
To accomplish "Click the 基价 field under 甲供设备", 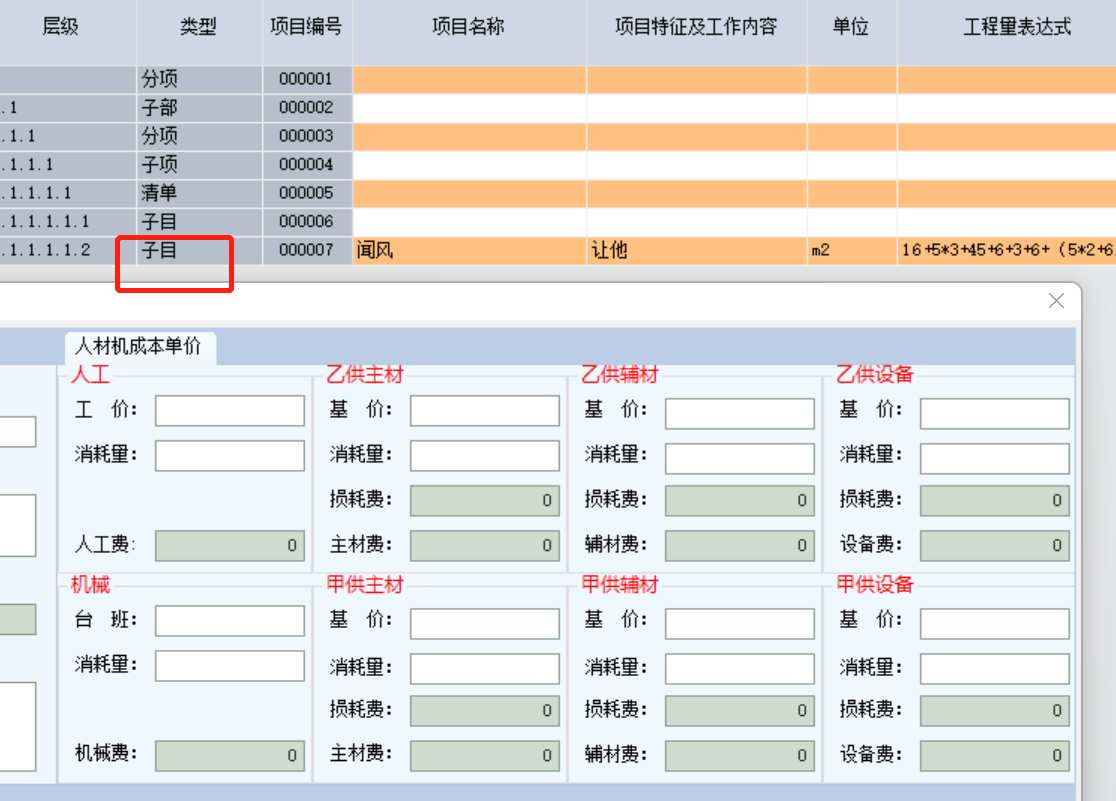I will click(x=994, y=623).
